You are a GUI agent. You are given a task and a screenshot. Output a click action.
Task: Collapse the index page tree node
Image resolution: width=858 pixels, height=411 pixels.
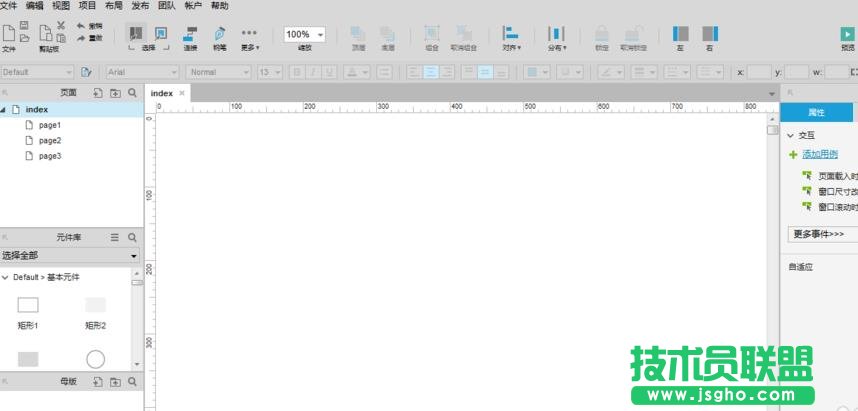point(4,110)
